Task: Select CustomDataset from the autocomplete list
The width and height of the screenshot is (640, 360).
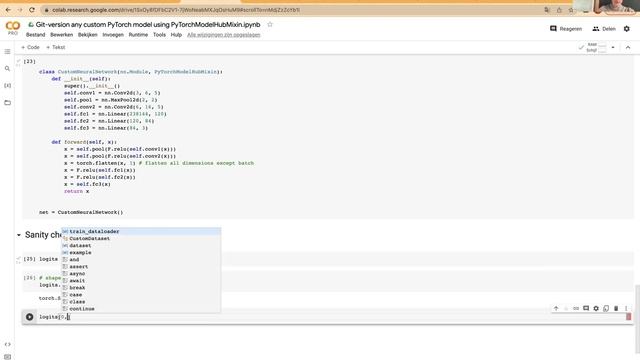Action: pyautogui.click(x=141, y=238)
